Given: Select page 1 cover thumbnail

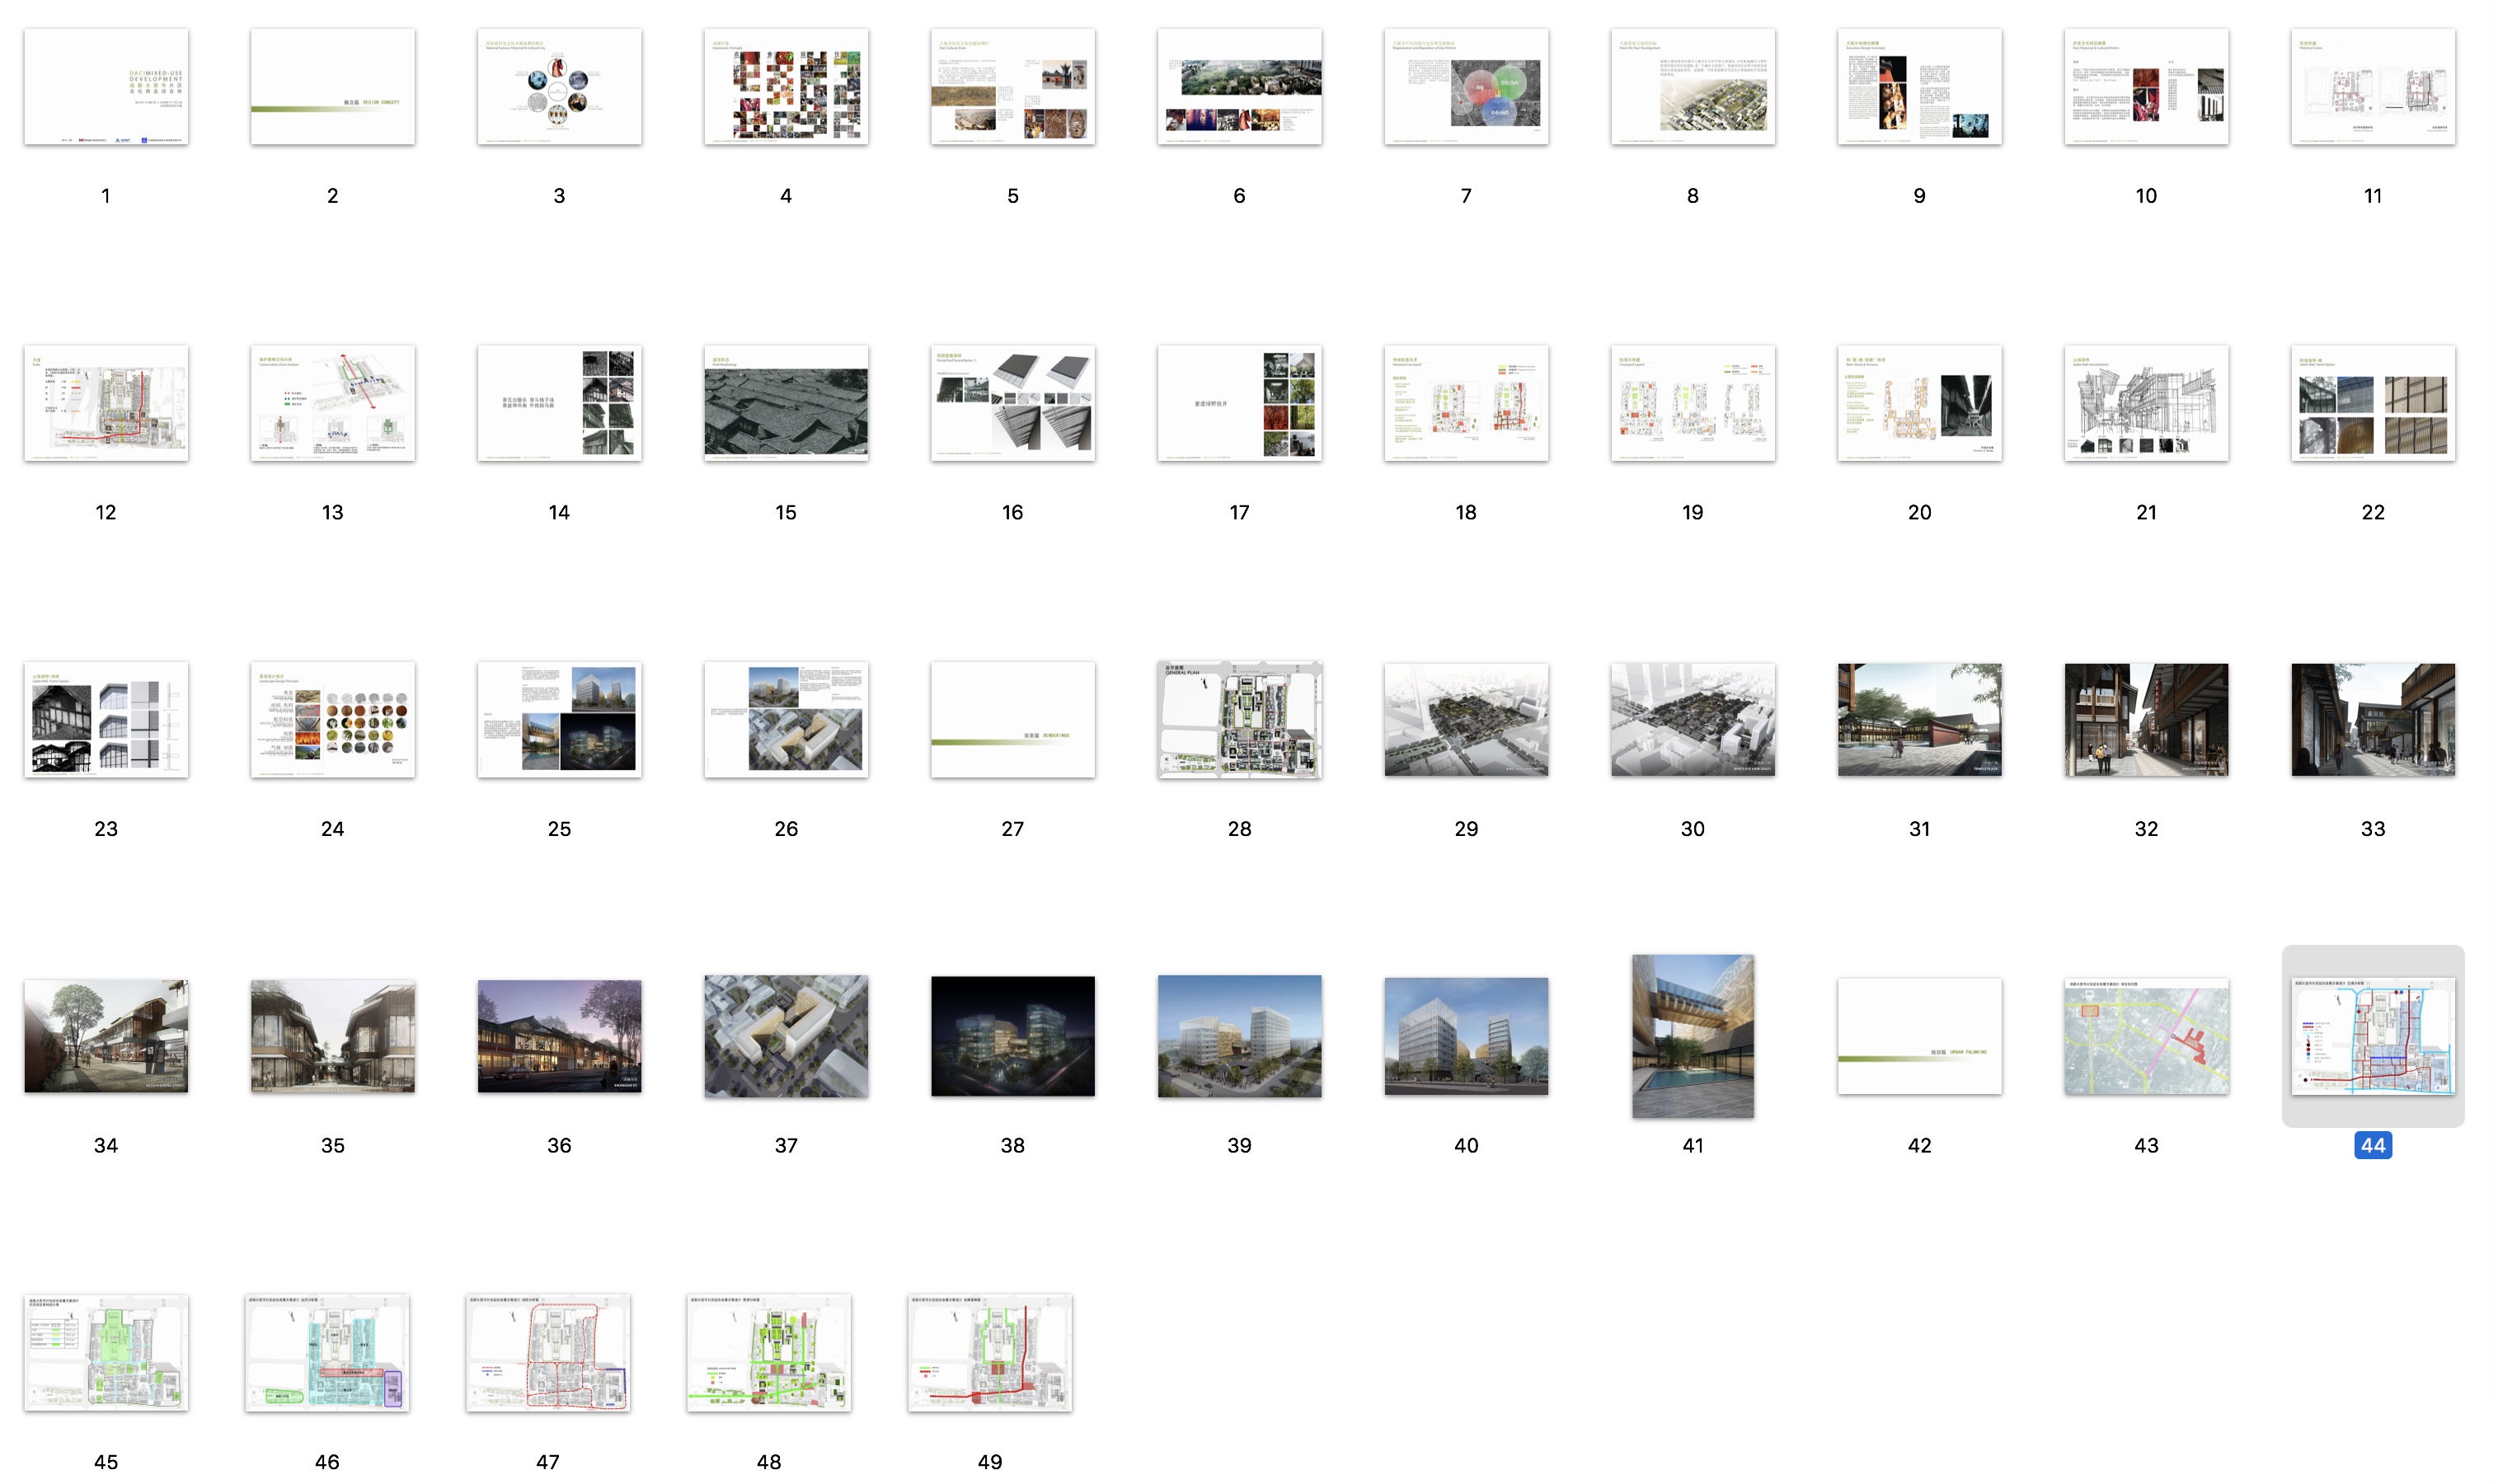Looking at the screenshot, I should pos(106,86).
